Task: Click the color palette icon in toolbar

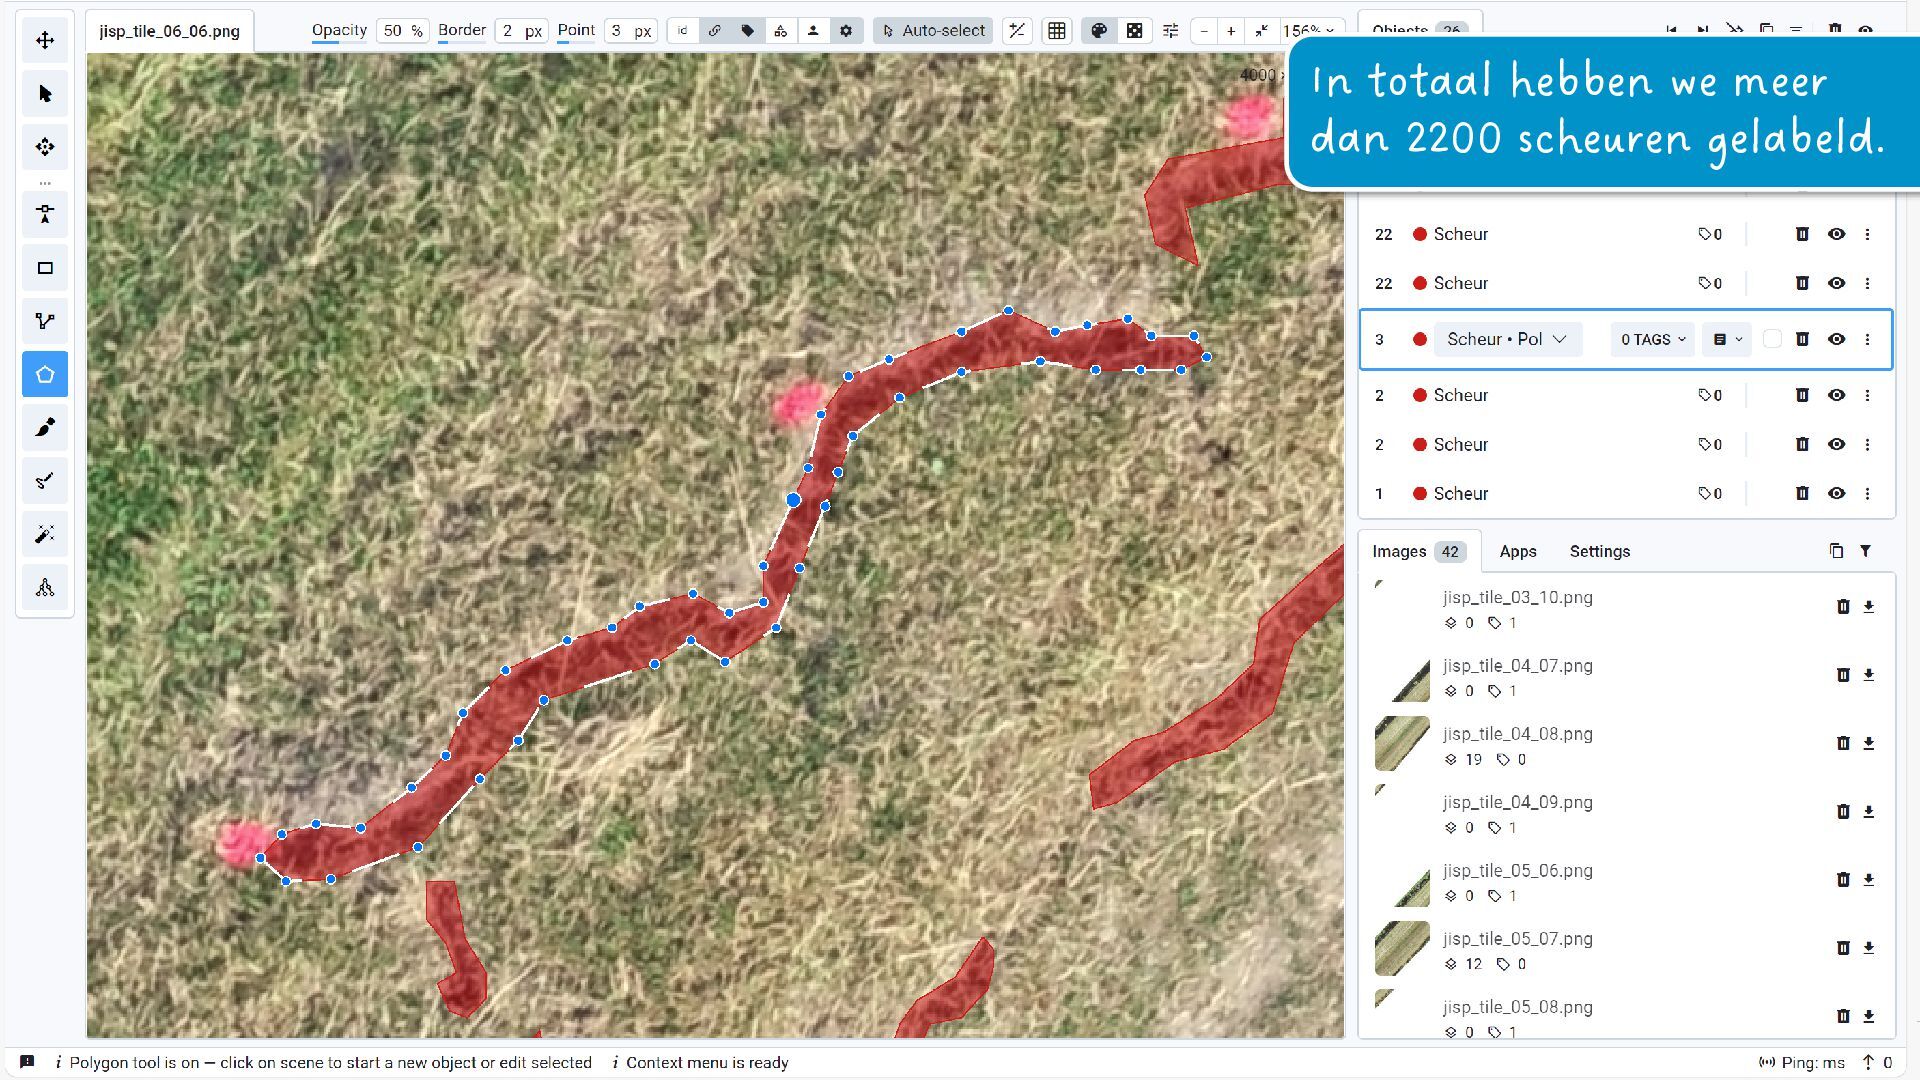Action: coord(1099,31)
